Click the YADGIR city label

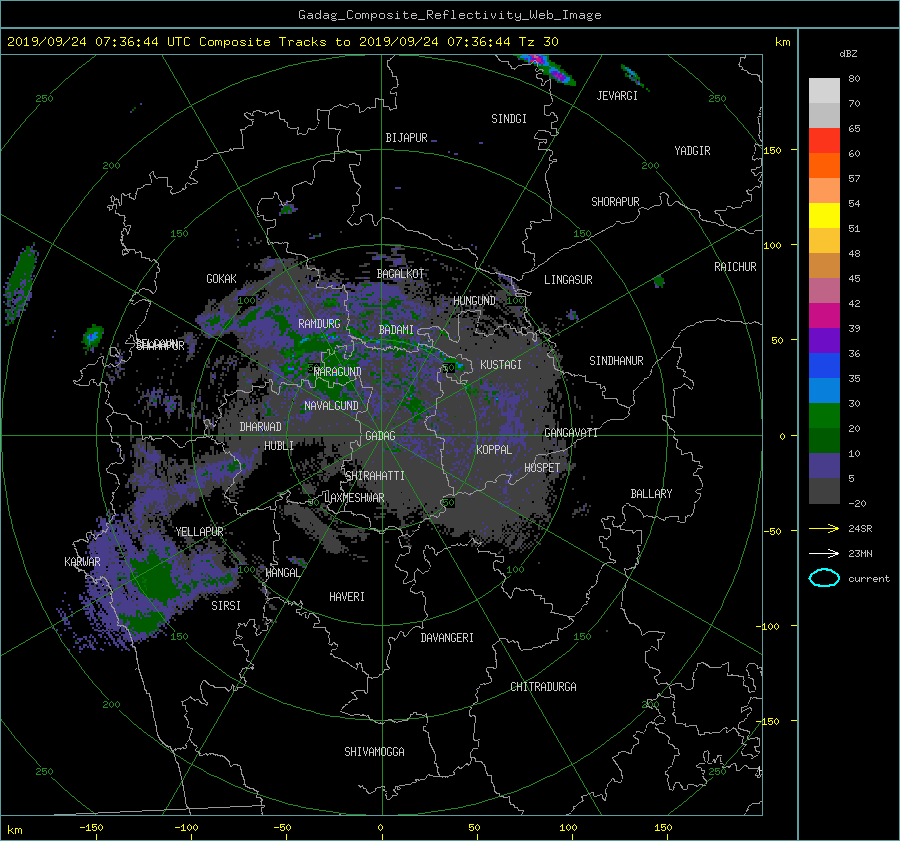692,151
